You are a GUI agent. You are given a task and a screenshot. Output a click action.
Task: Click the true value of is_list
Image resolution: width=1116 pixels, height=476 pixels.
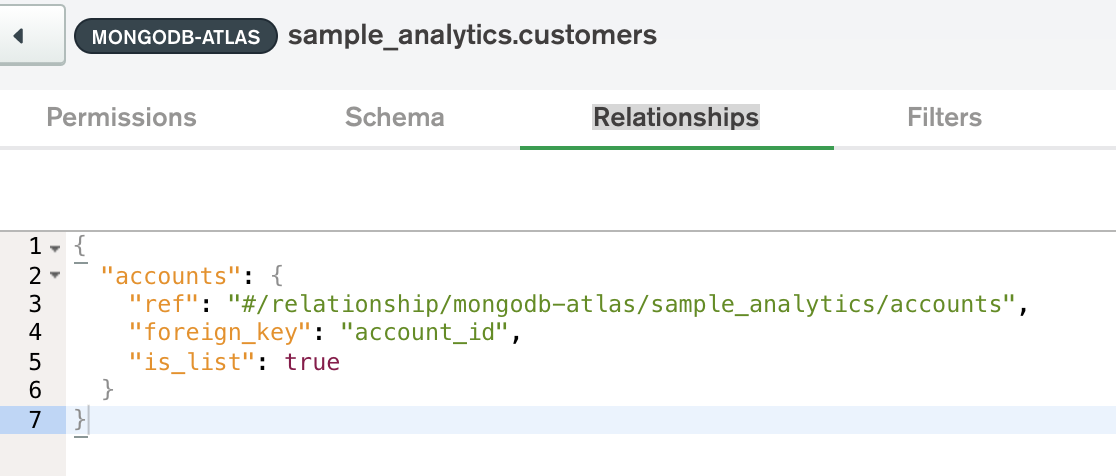coord(312,362)
